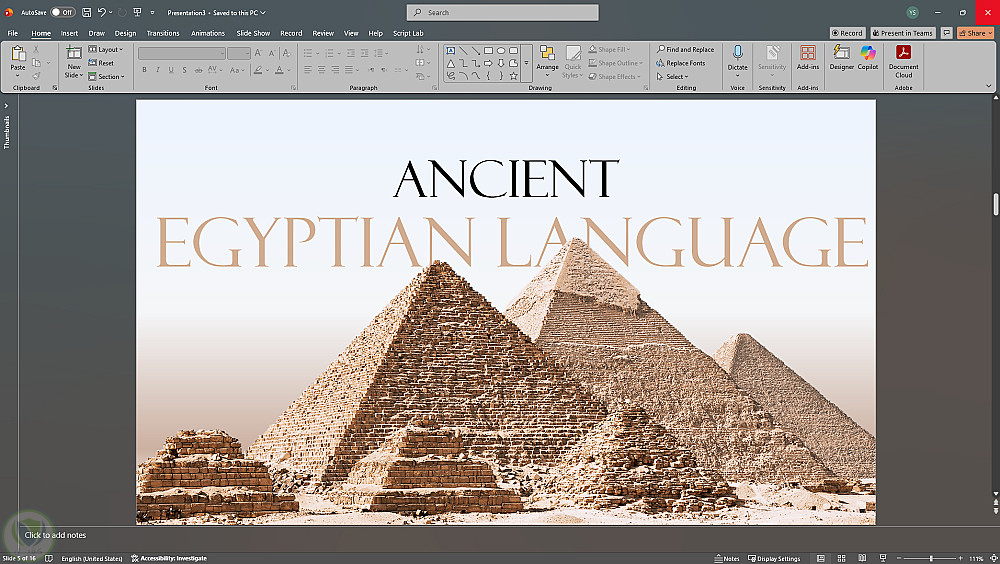
Task: Switch to Reading View icon
Action: point(862,558)
